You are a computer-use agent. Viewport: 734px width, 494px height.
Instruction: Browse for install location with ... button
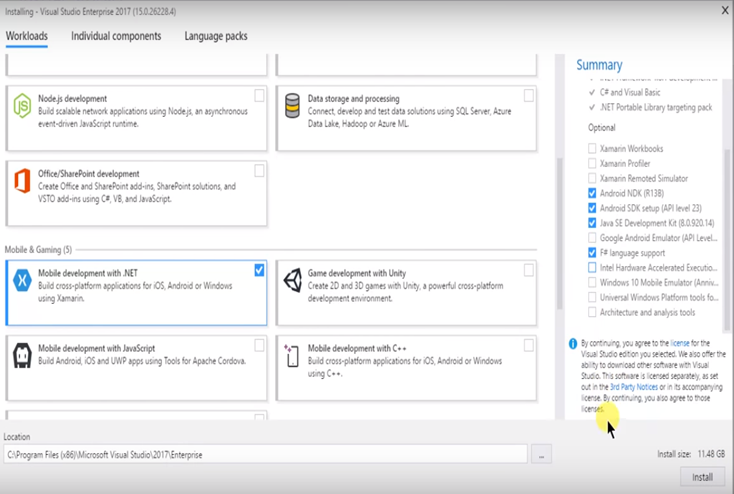tap(541, 455)
